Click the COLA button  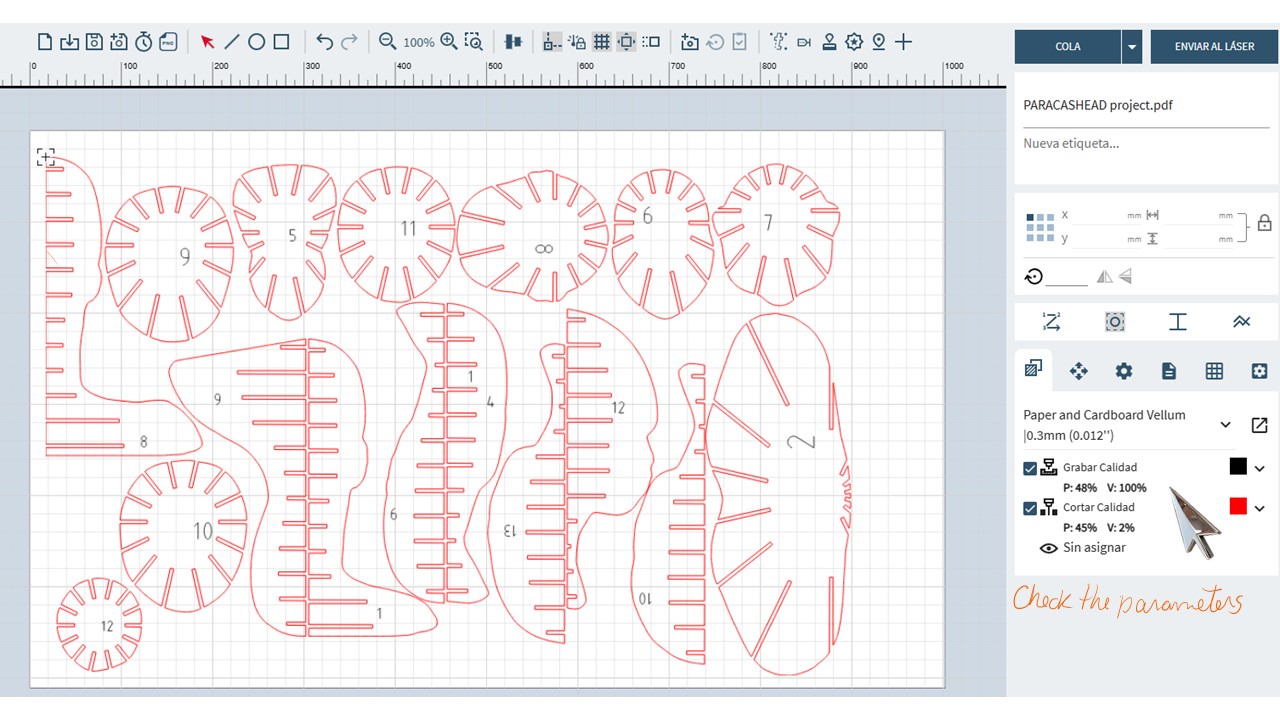click(1068, 47)
